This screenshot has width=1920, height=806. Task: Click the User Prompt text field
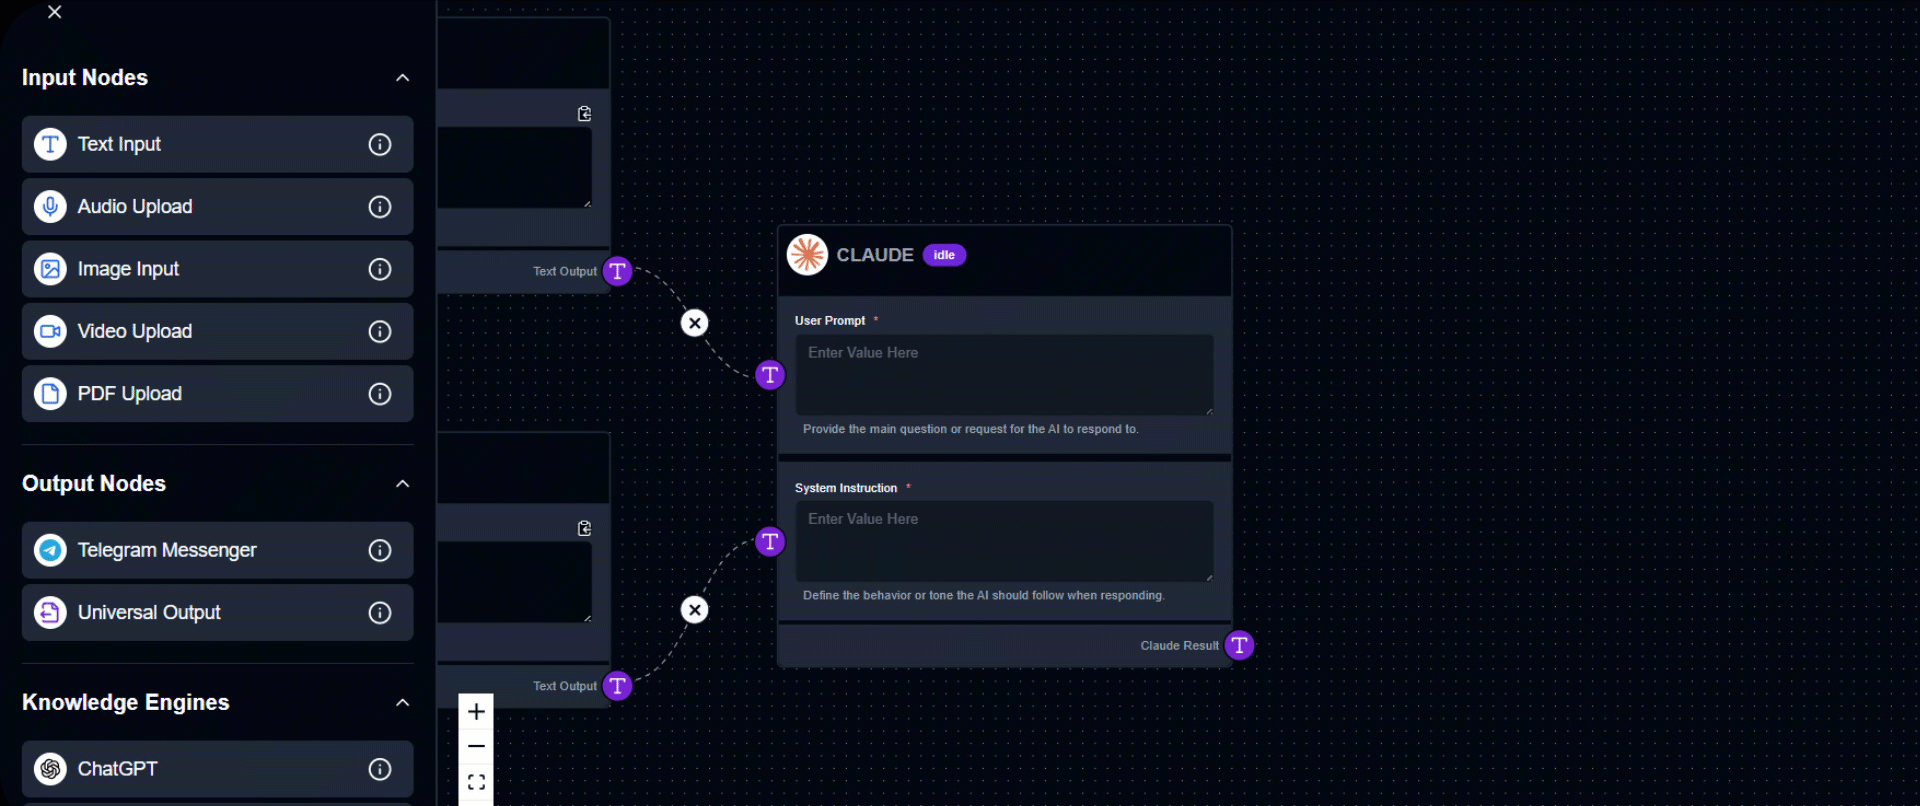click(1004, 375)
